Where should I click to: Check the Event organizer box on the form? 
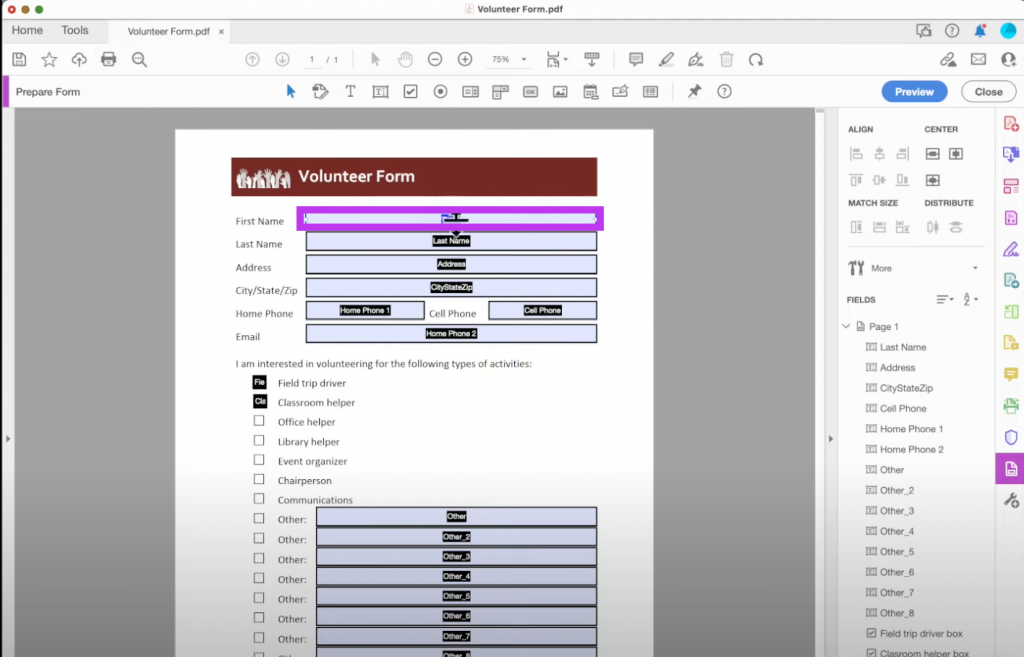[257, 460]
